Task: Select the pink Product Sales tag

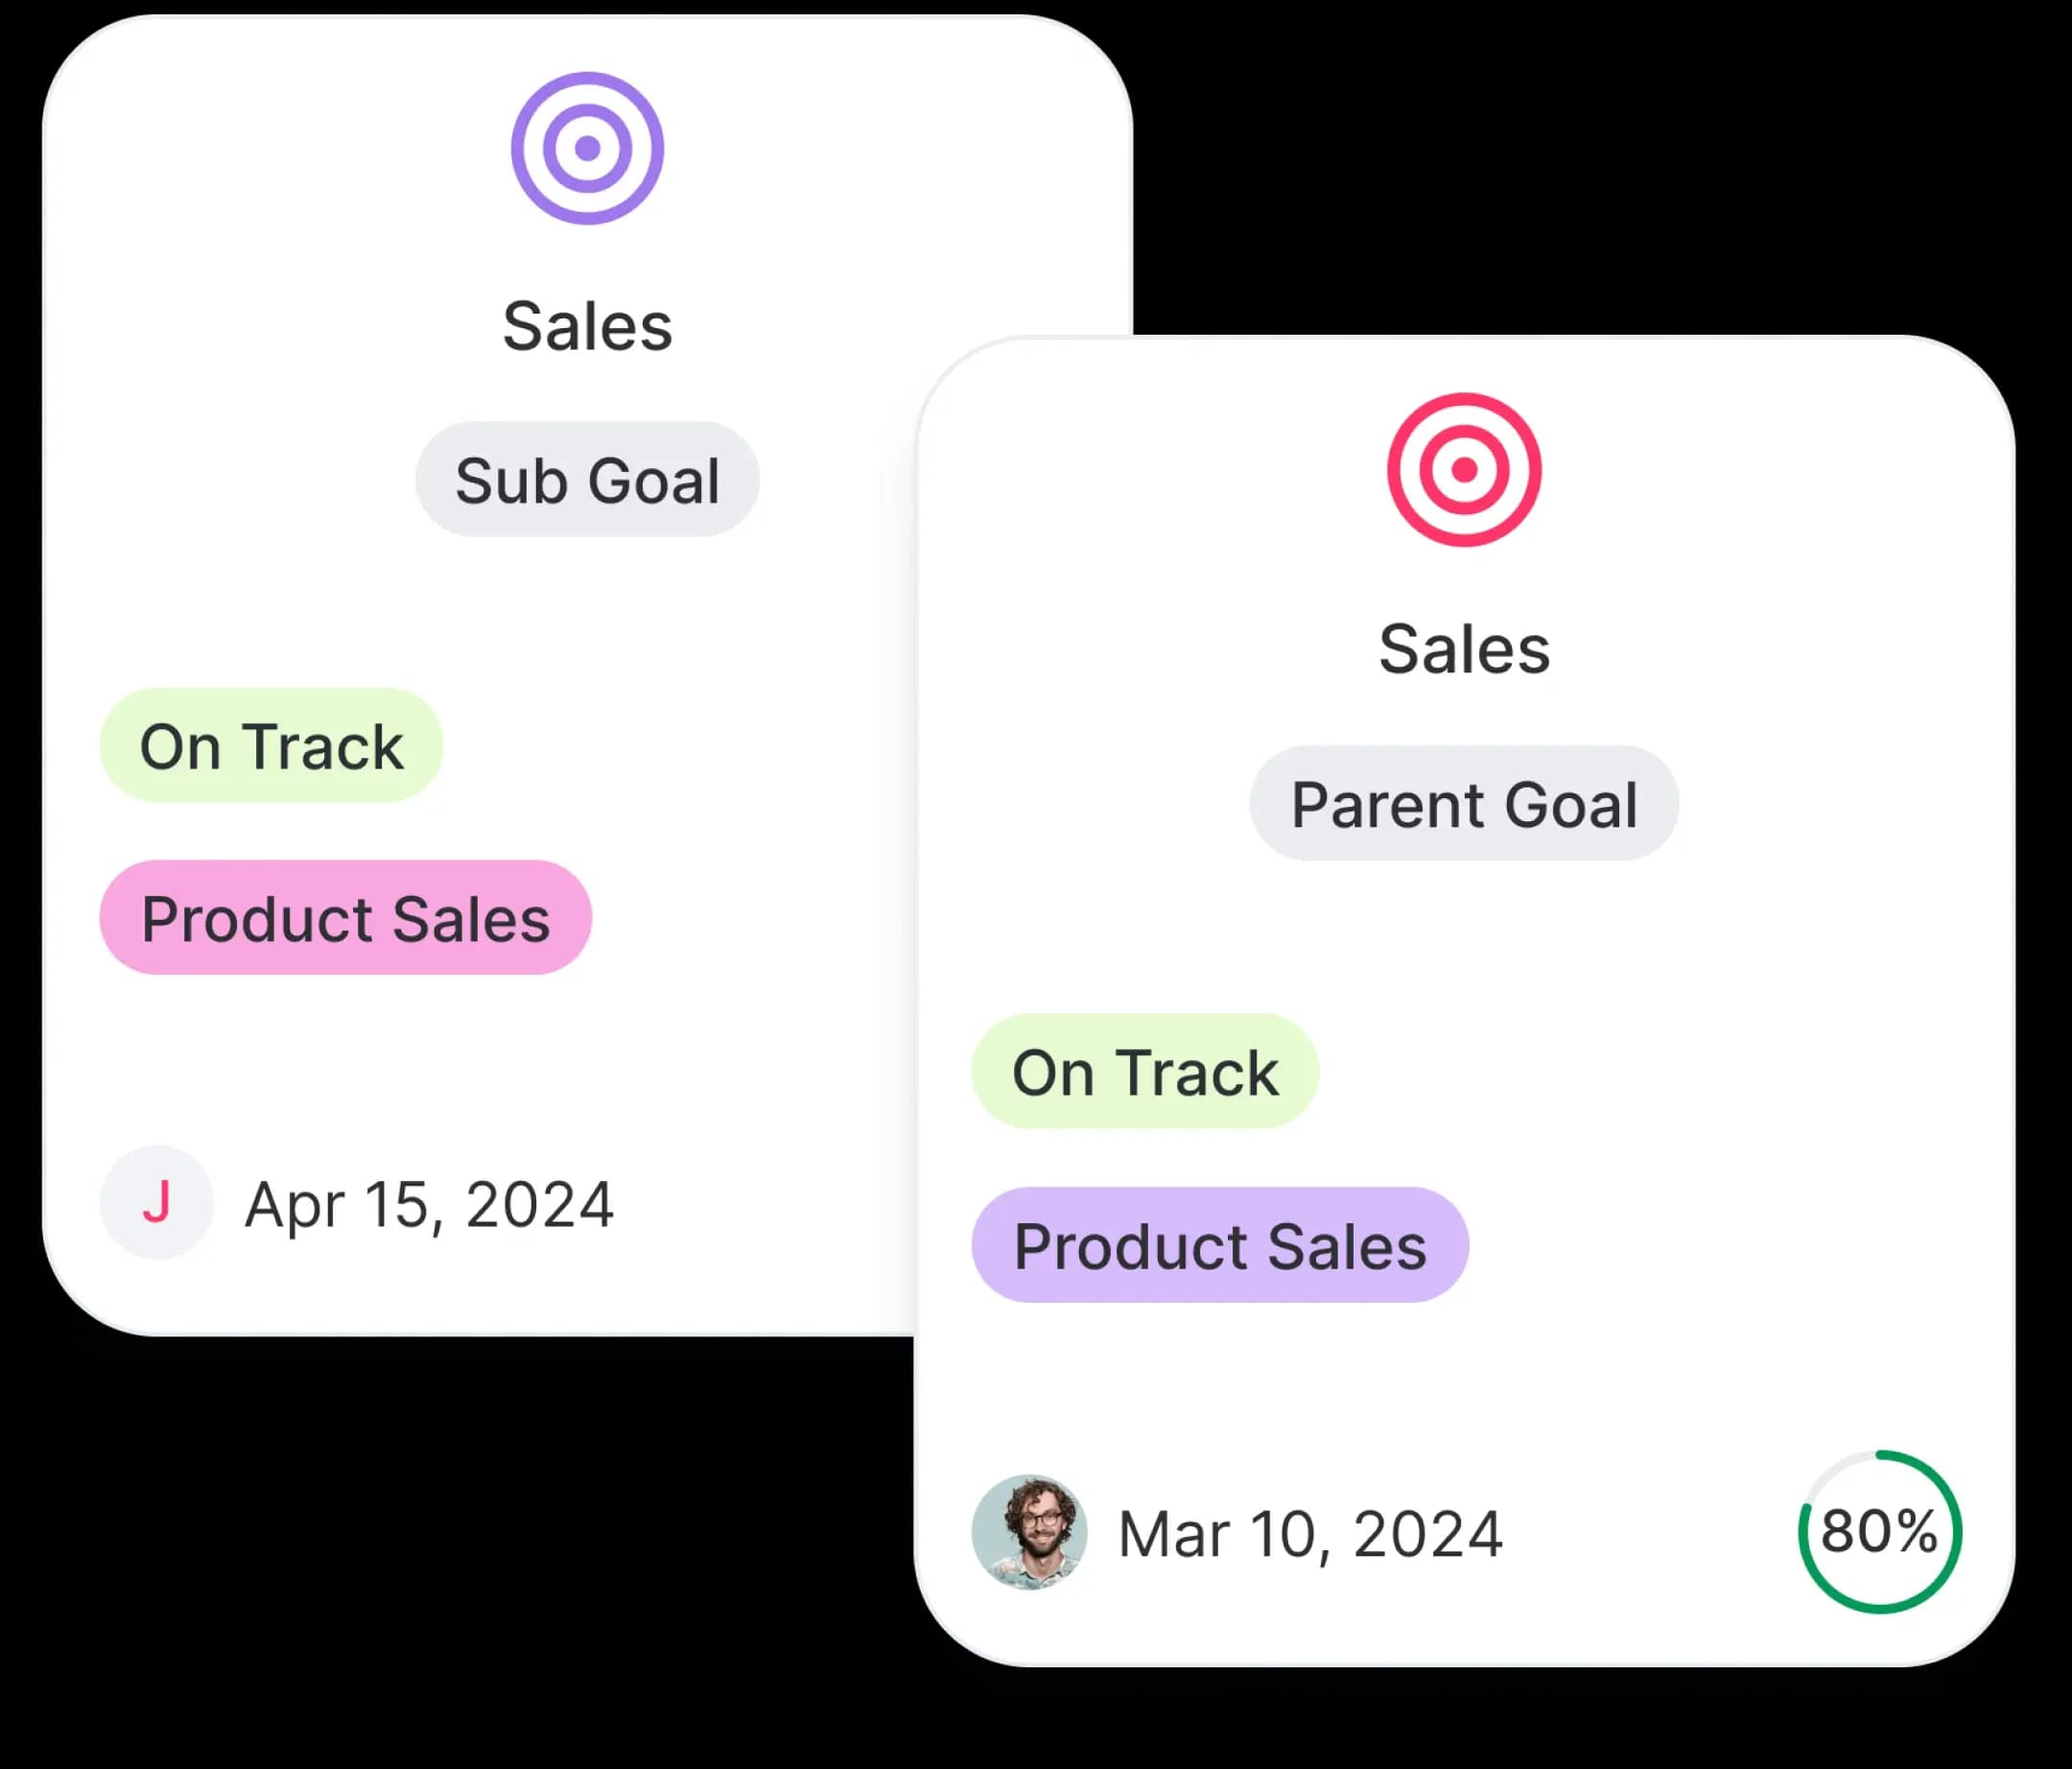Action: pos(346,918)
